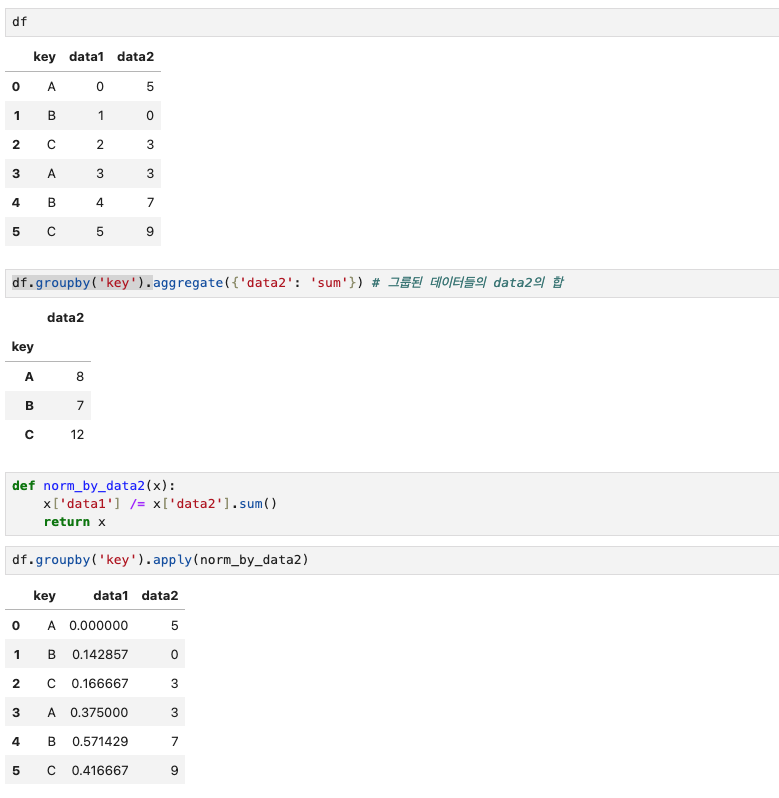Select the data1 column header in original df table
This screenshot has height=798, width=779.
click(x=86, y=56)
